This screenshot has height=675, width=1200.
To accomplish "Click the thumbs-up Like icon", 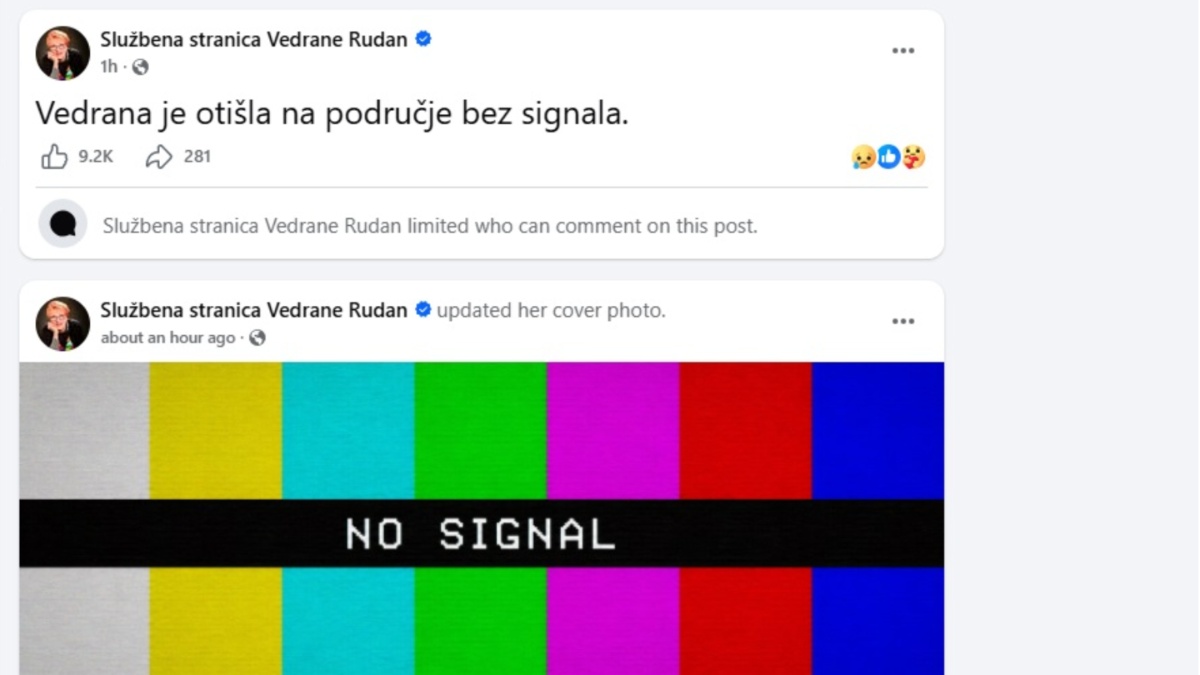I will click(54, 156).
